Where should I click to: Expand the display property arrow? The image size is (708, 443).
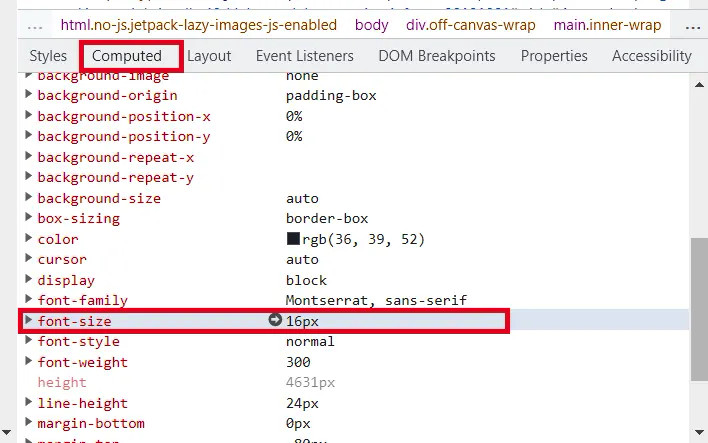point(28,280)
